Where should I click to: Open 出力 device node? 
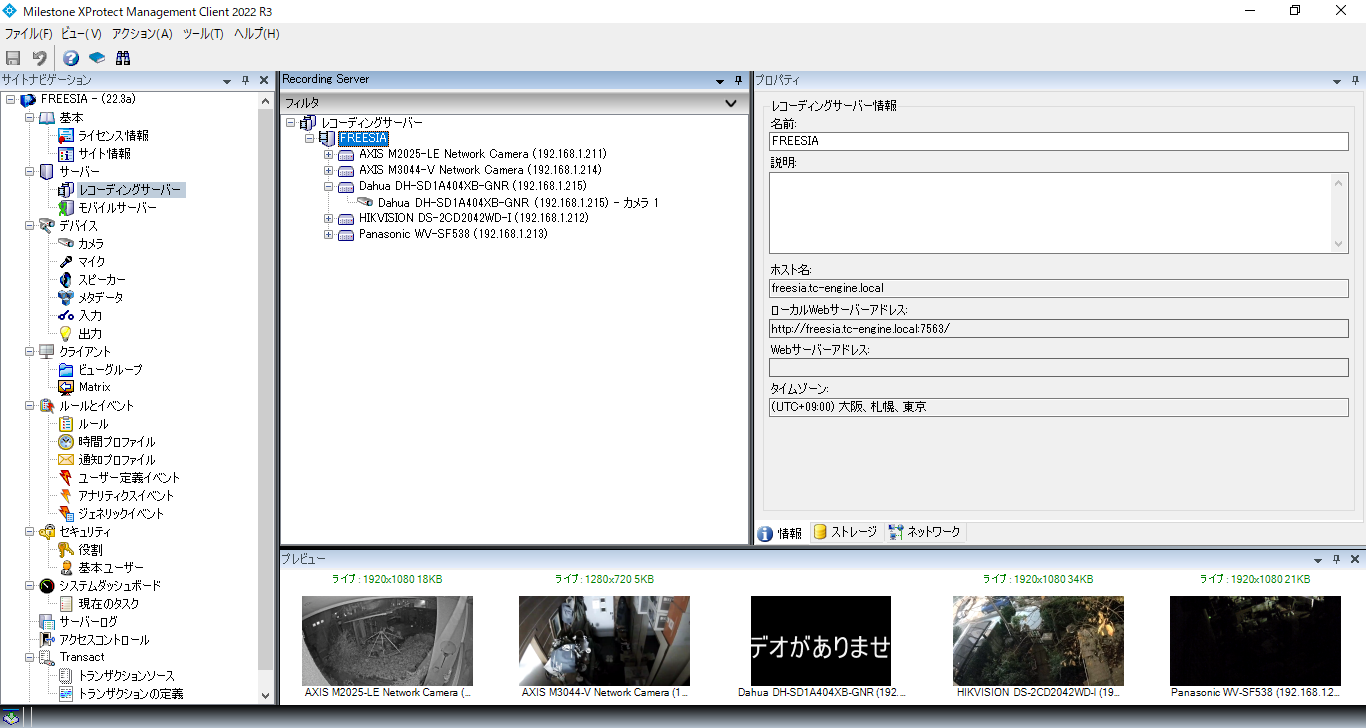tap(90, 334)
